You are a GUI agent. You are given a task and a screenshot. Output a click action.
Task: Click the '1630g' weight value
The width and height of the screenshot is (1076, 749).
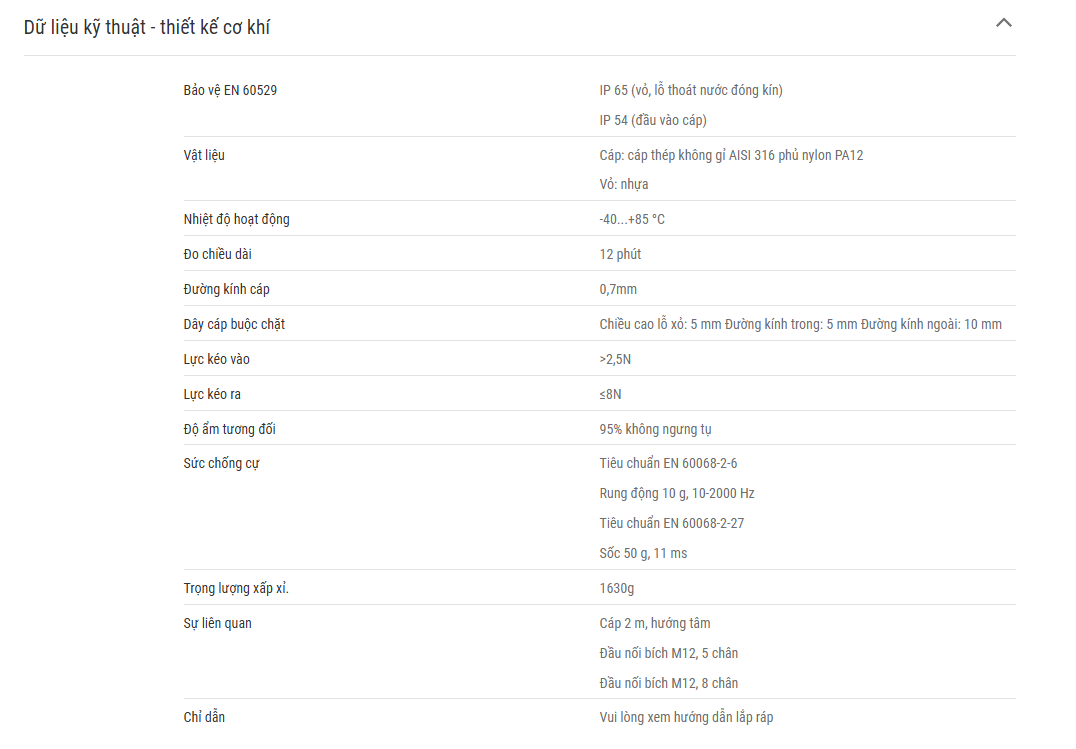(x=616, y=588)
